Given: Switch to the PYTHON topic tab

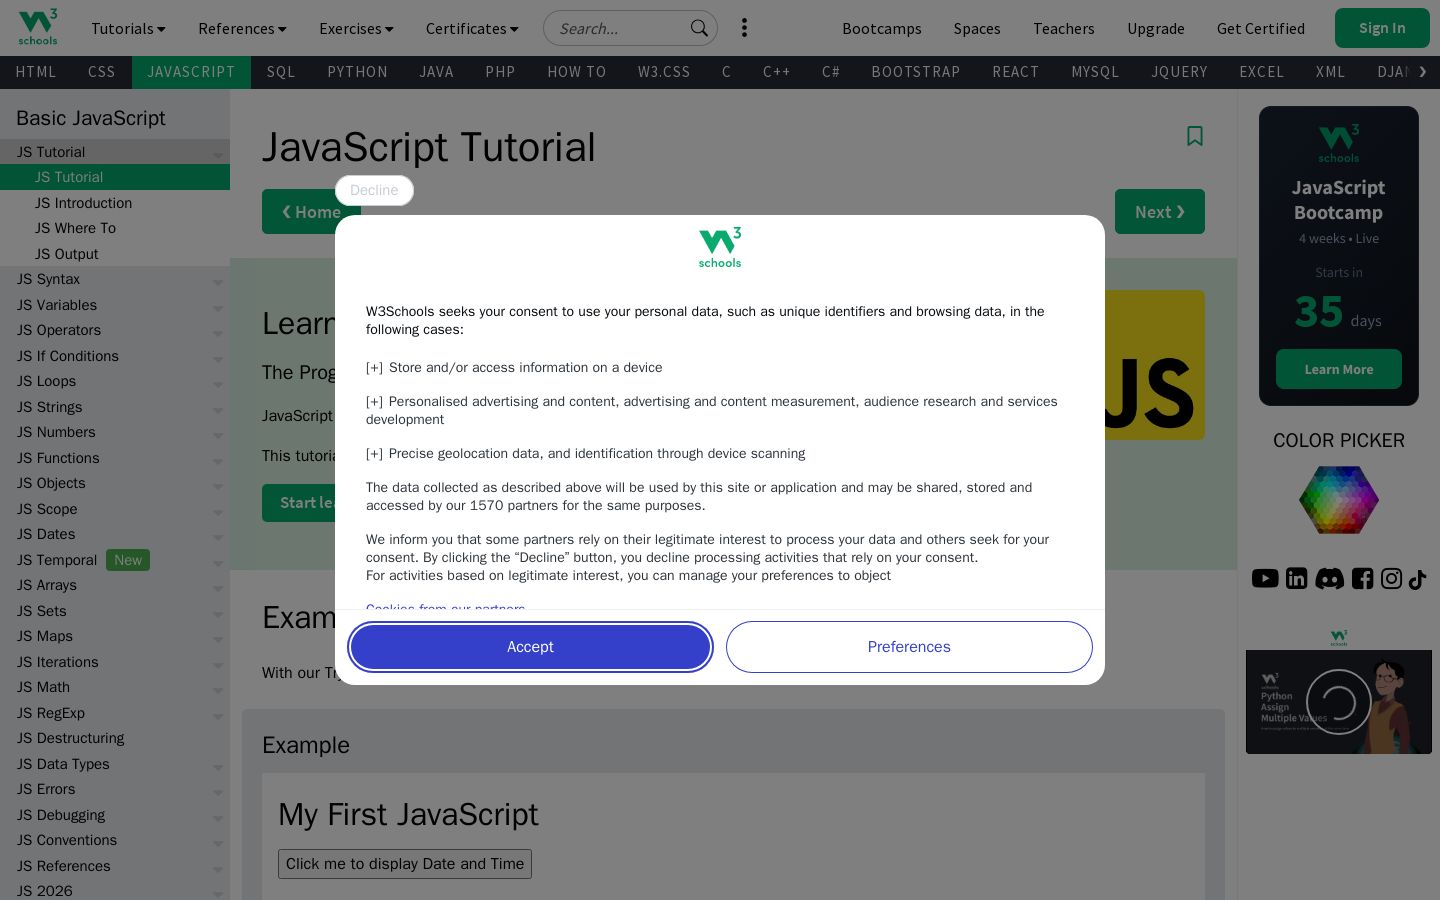Looking at the screenshot, I should pos(357,72).
